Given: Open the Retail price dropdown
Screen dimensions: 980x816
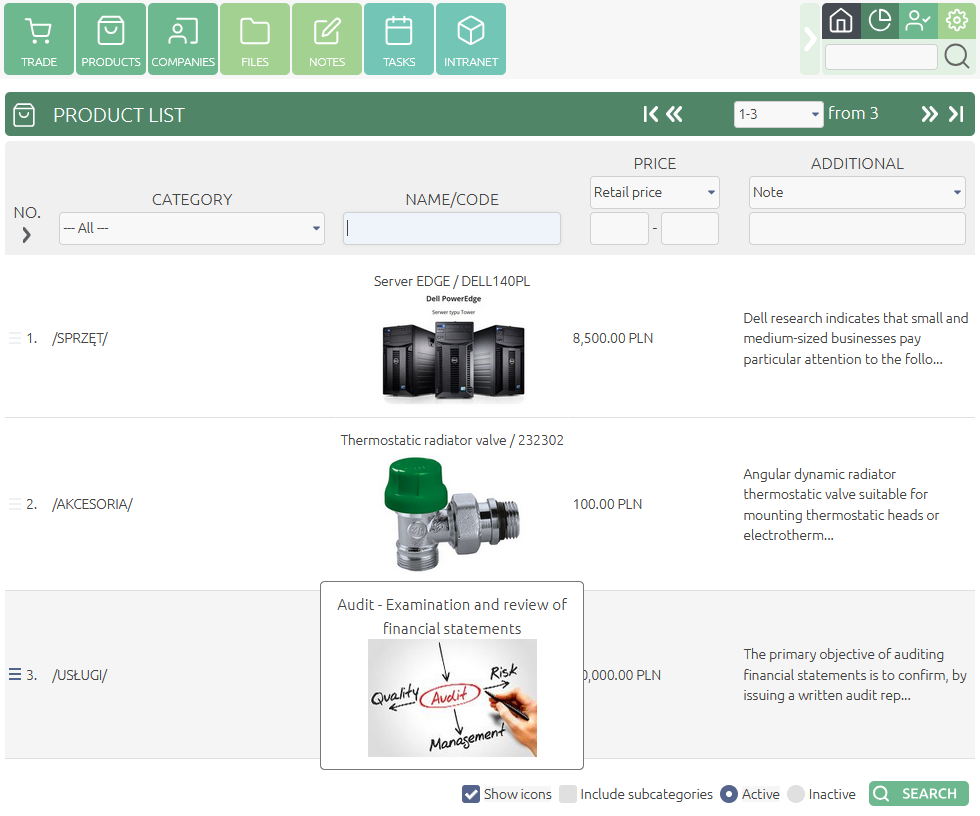Looking at the screenshot, I should pyautogui.click(x=655, y=192).
